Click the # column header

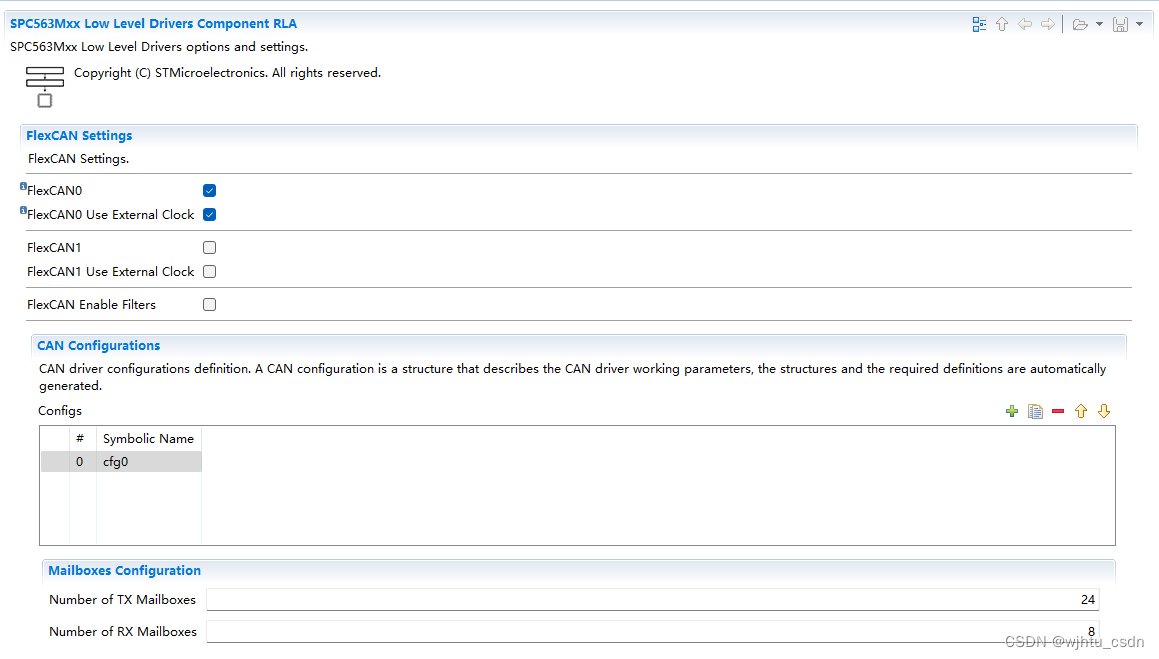[80, 439]
